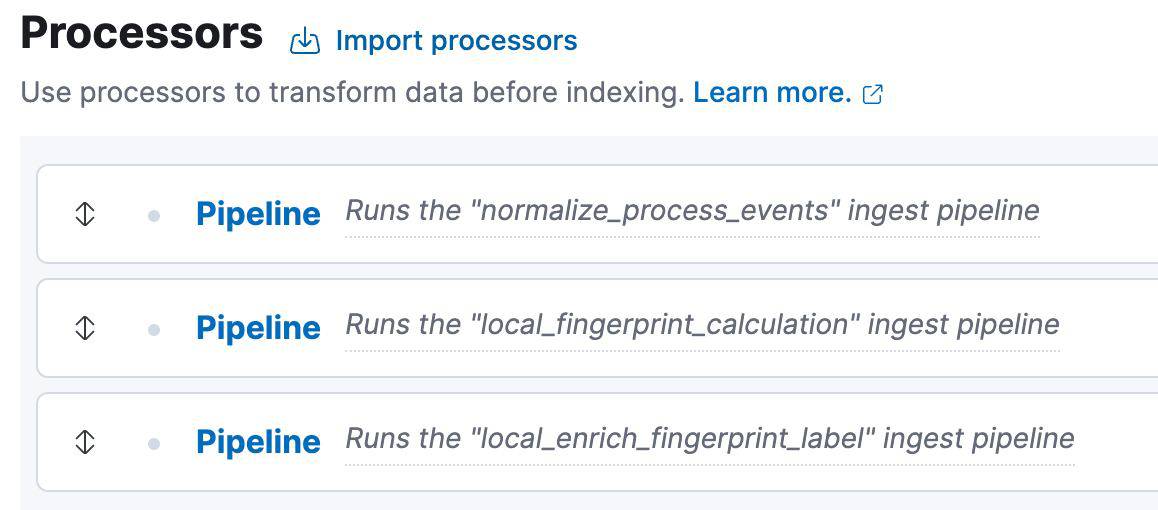Open the Pipeline processor for normalize_process_events
The image size is (1158, 510).
[258, 213]
